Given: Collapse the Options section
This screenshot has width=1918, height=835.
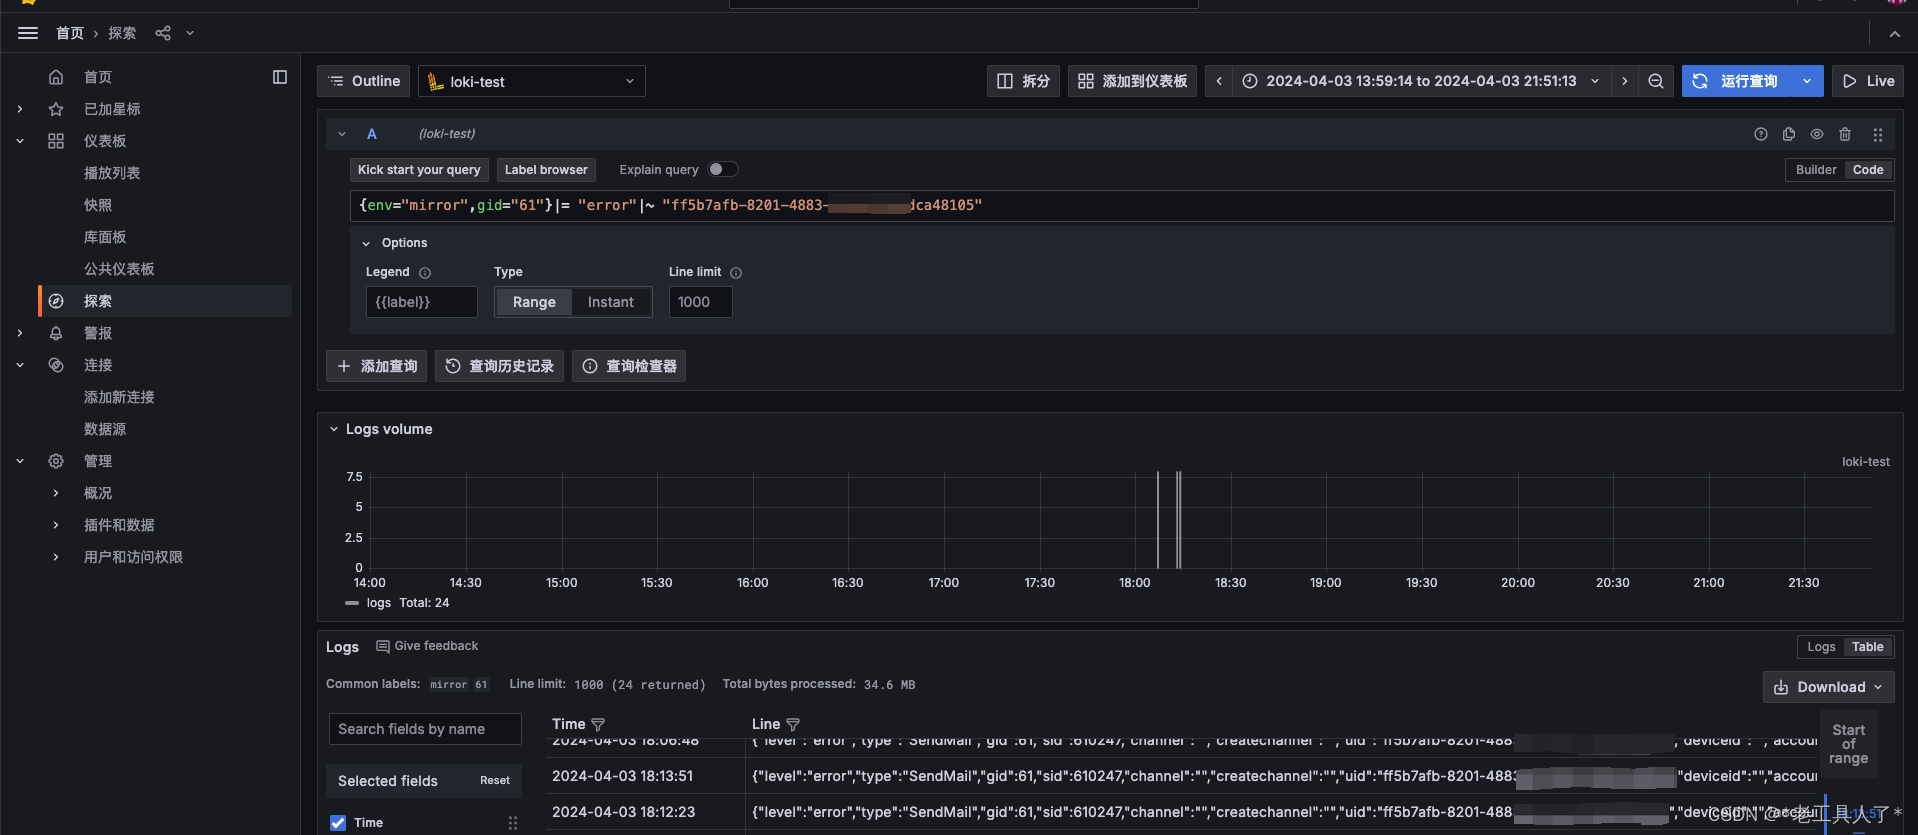Looking at the screenshot, I should click(366, 243).
